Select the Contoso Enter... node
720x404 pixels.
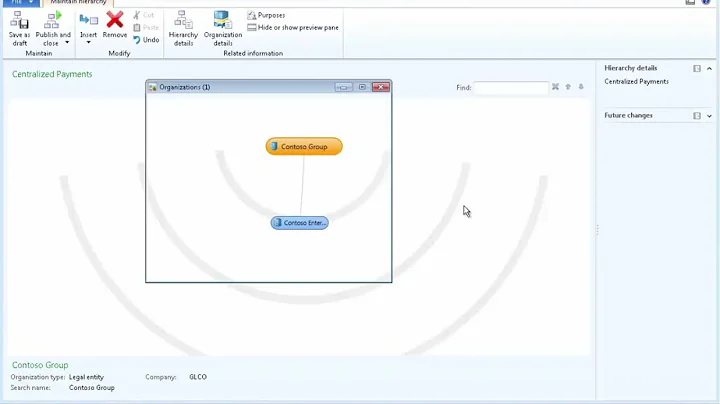pos(299,223)
